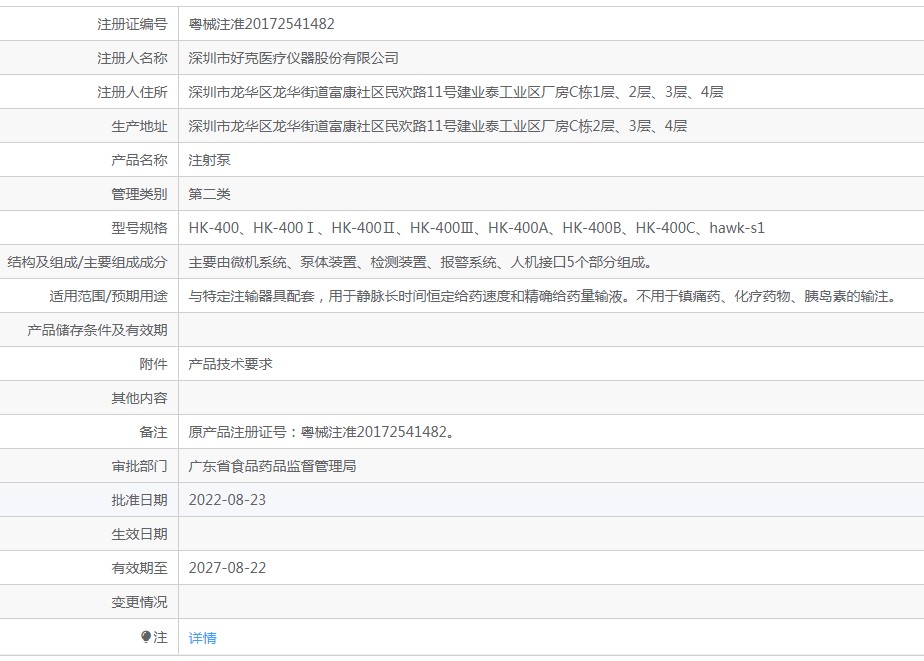Click the 变更情况 label

click(x=139, y=602)
